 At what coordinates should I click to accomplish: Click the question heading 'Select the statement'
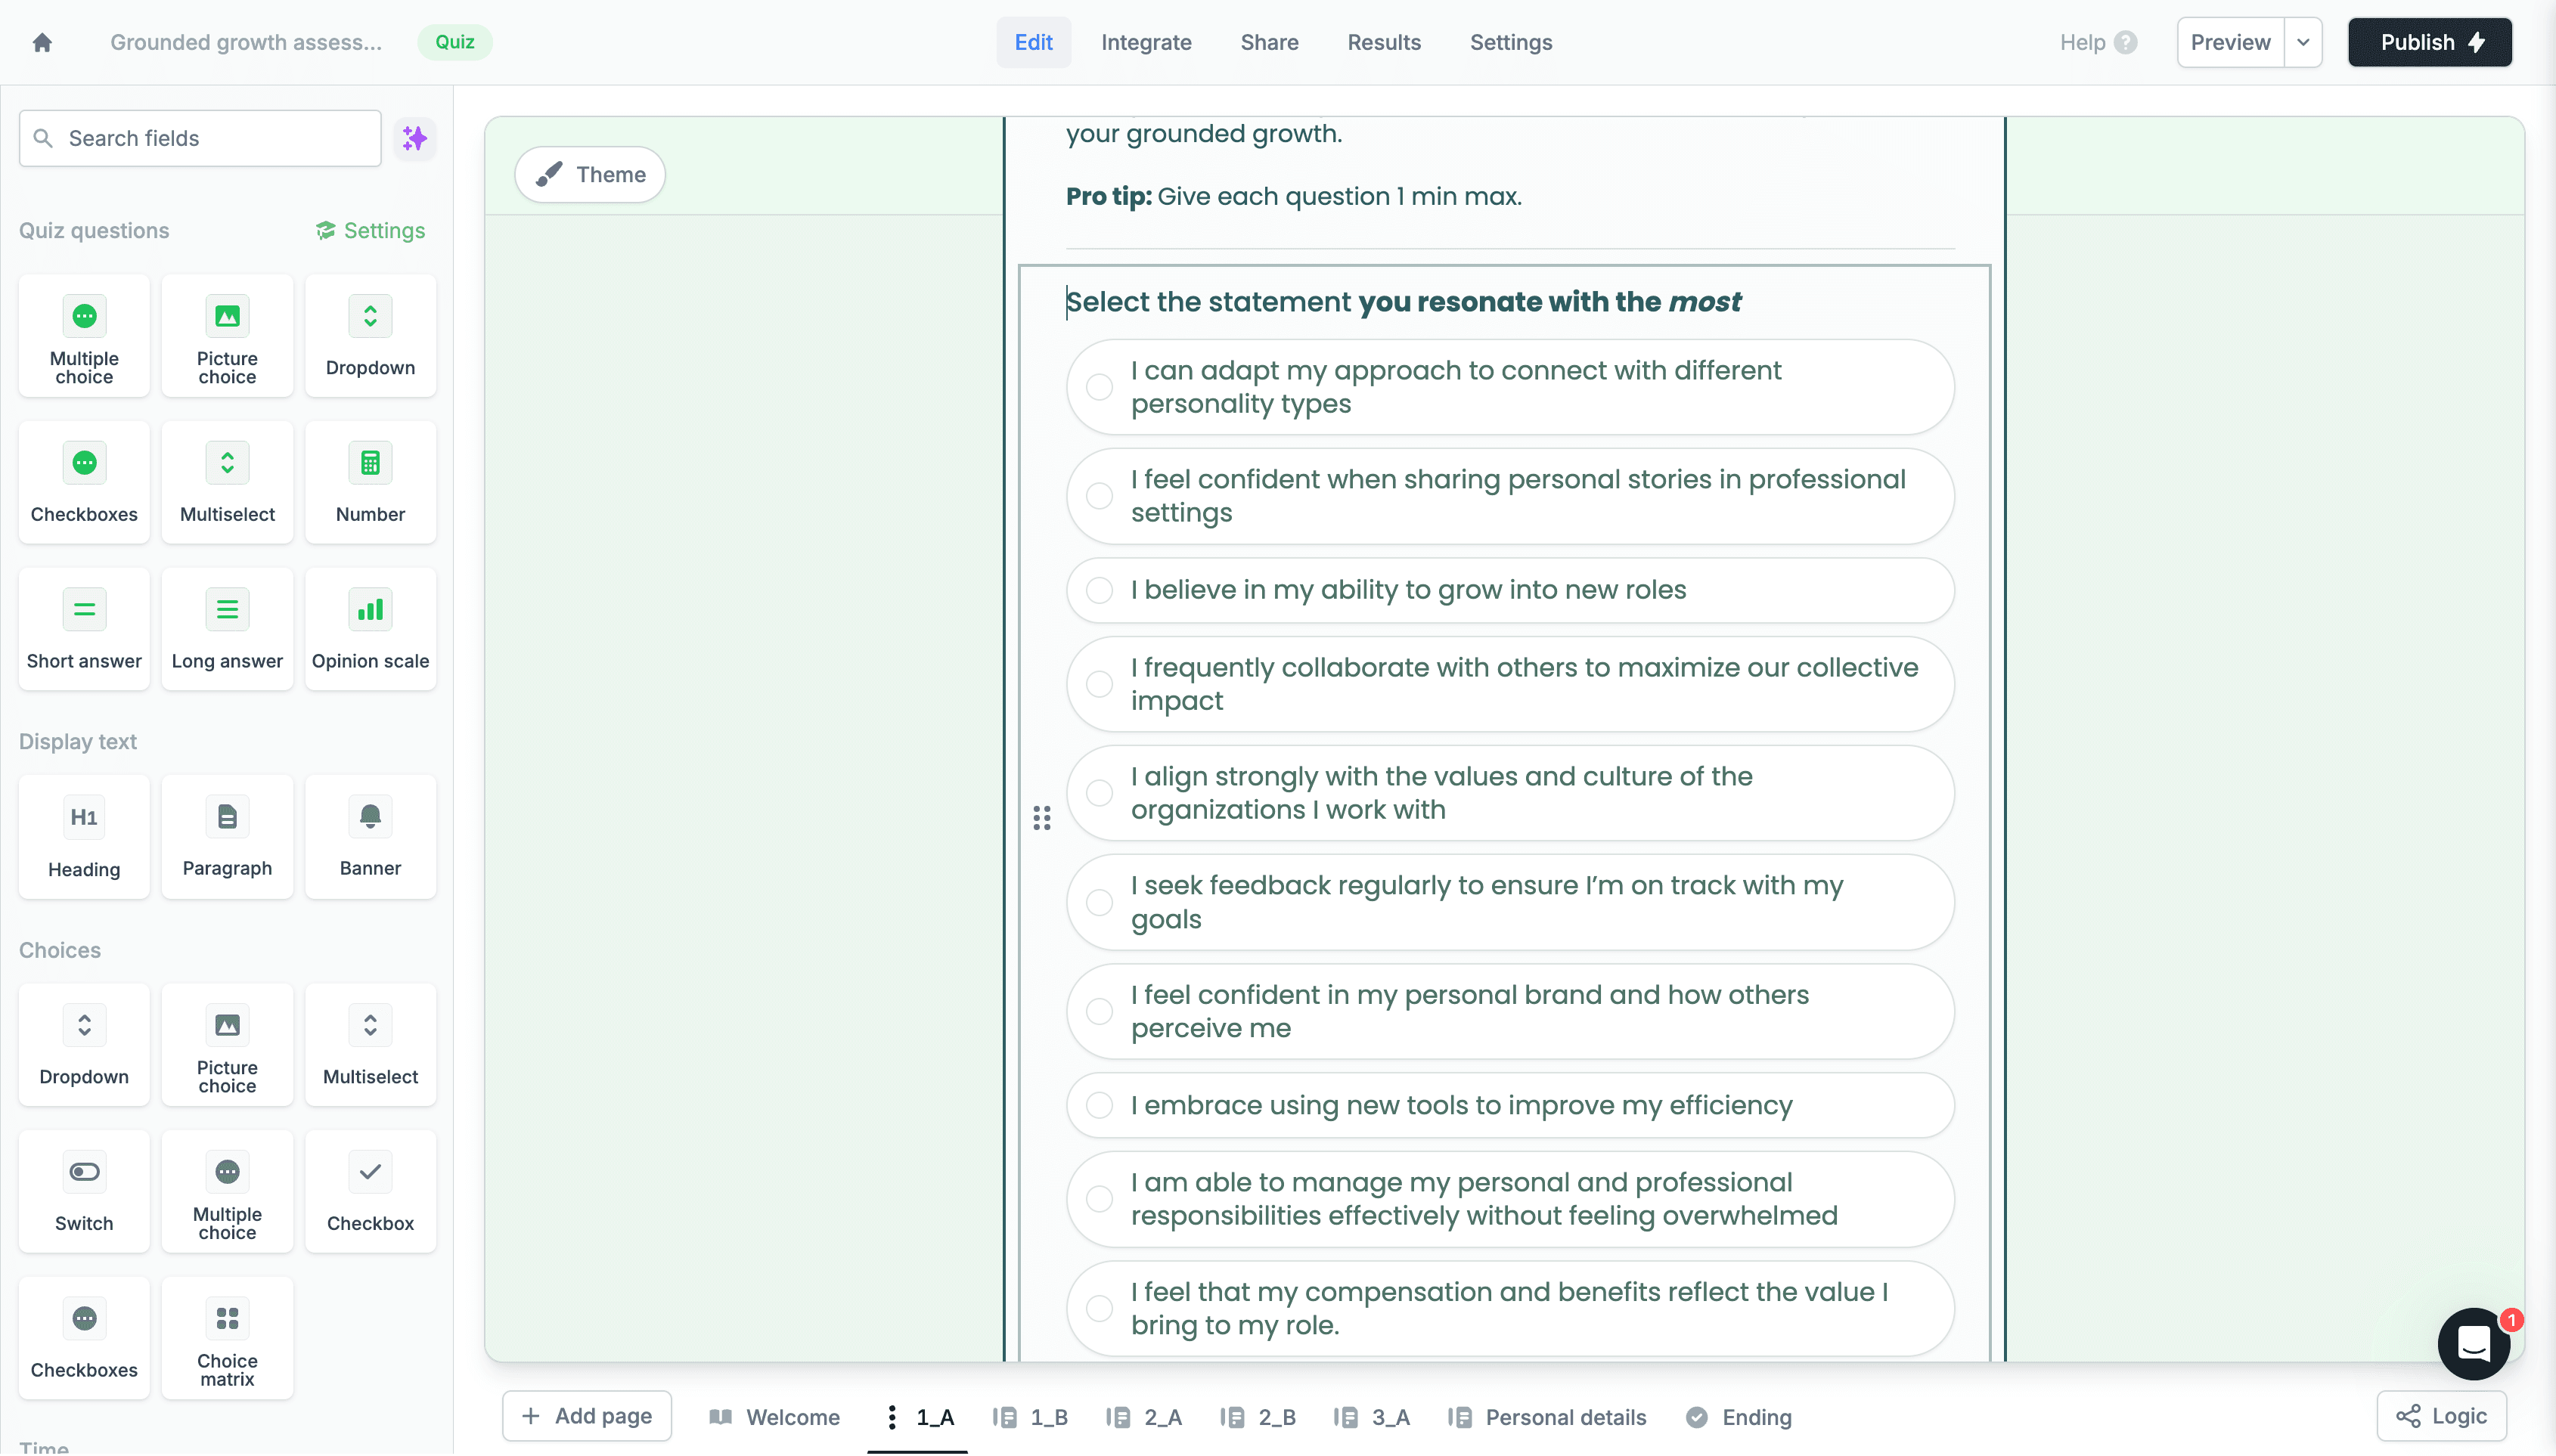[x=1403, y=302]
